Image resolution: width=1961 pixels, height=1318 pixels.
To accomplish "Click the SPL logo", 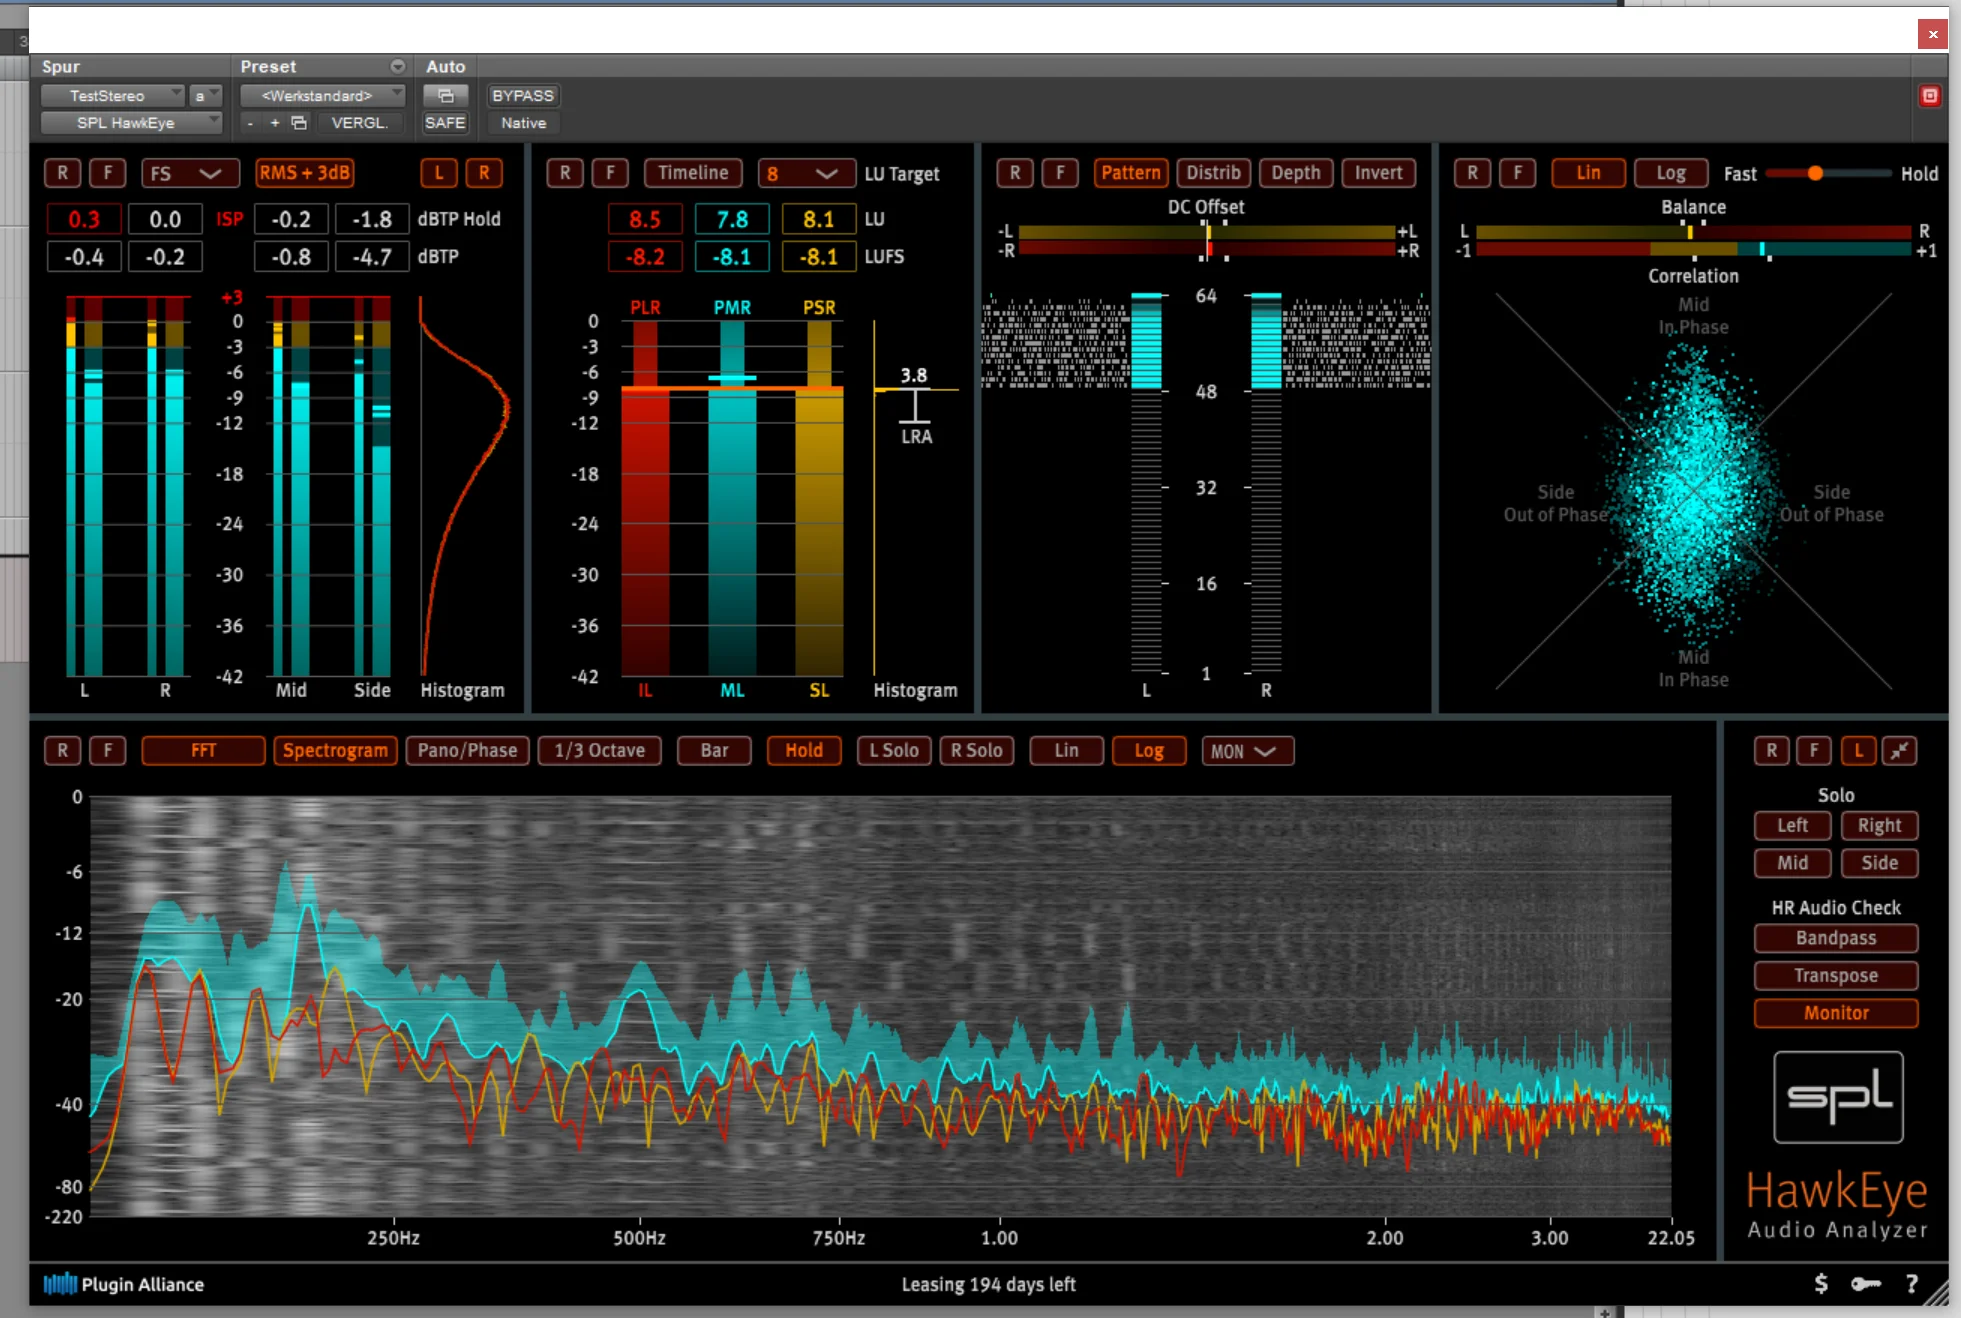I will point(1838,1097).
